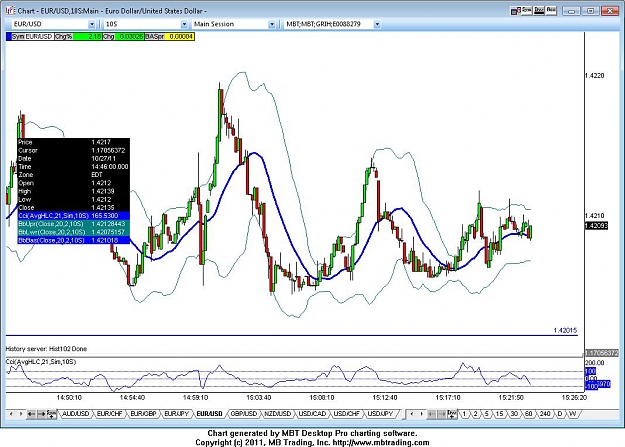The width and height of the screenshot is (625, 447).
Task: Click the Drw add button by interval tabs
Action: pyautogui.click(x=452, y=414)
